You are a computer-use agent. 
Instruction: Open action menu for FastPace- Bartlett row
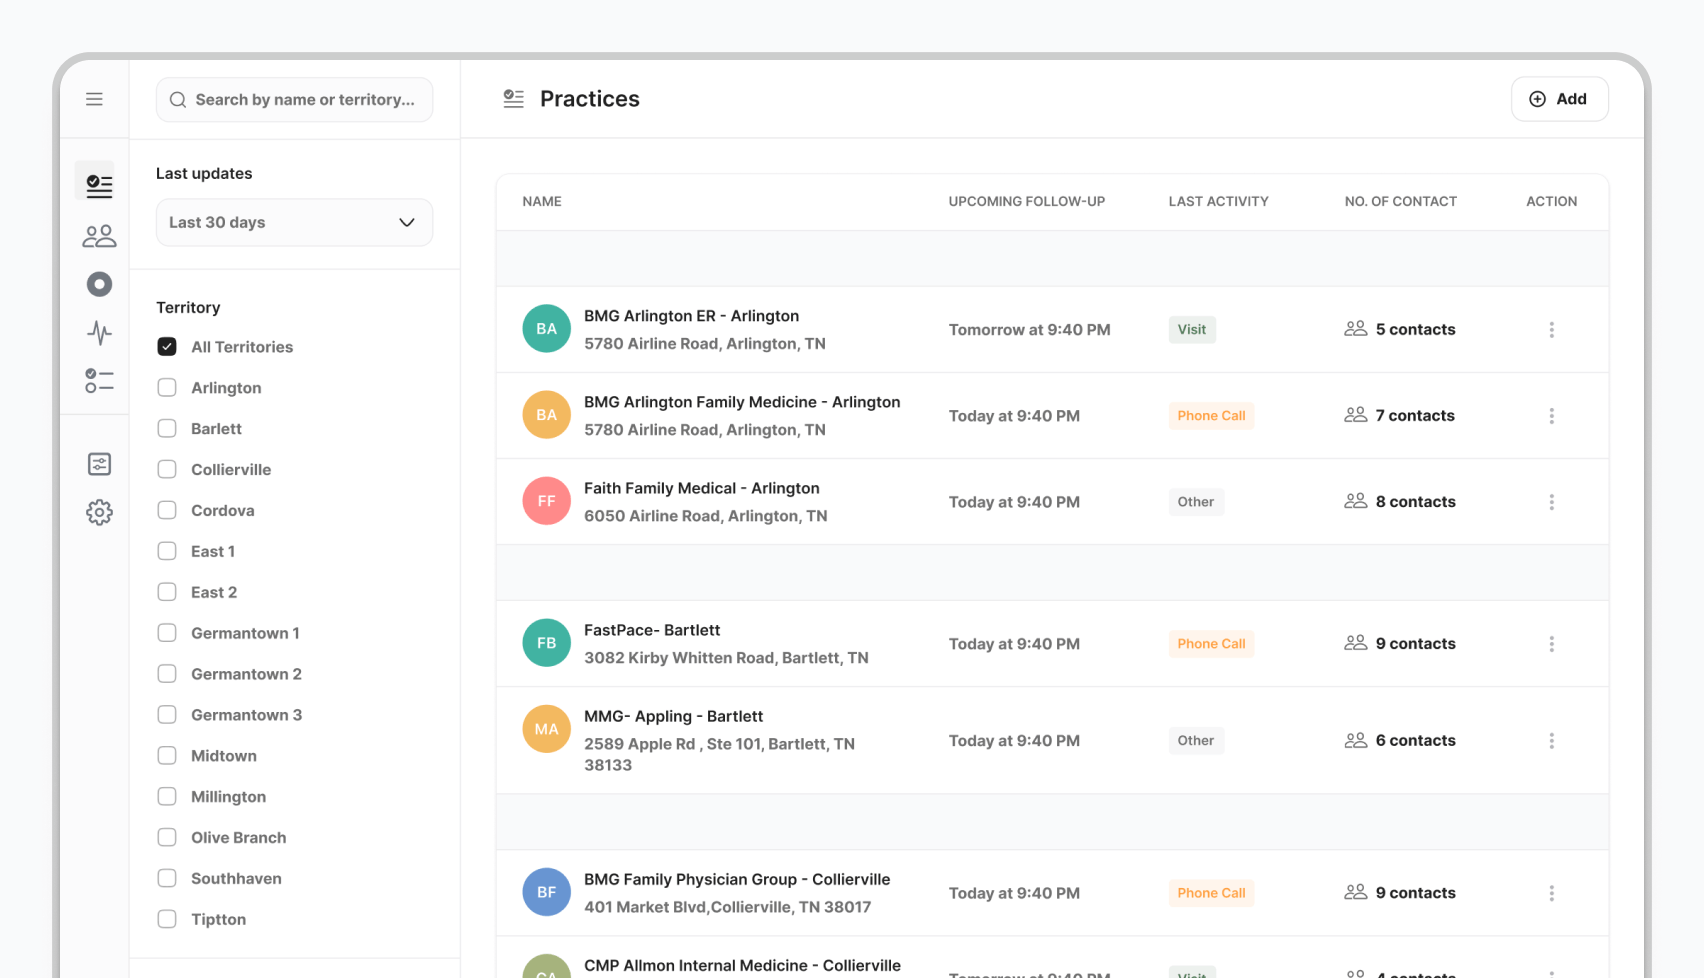coord(1551,644)
